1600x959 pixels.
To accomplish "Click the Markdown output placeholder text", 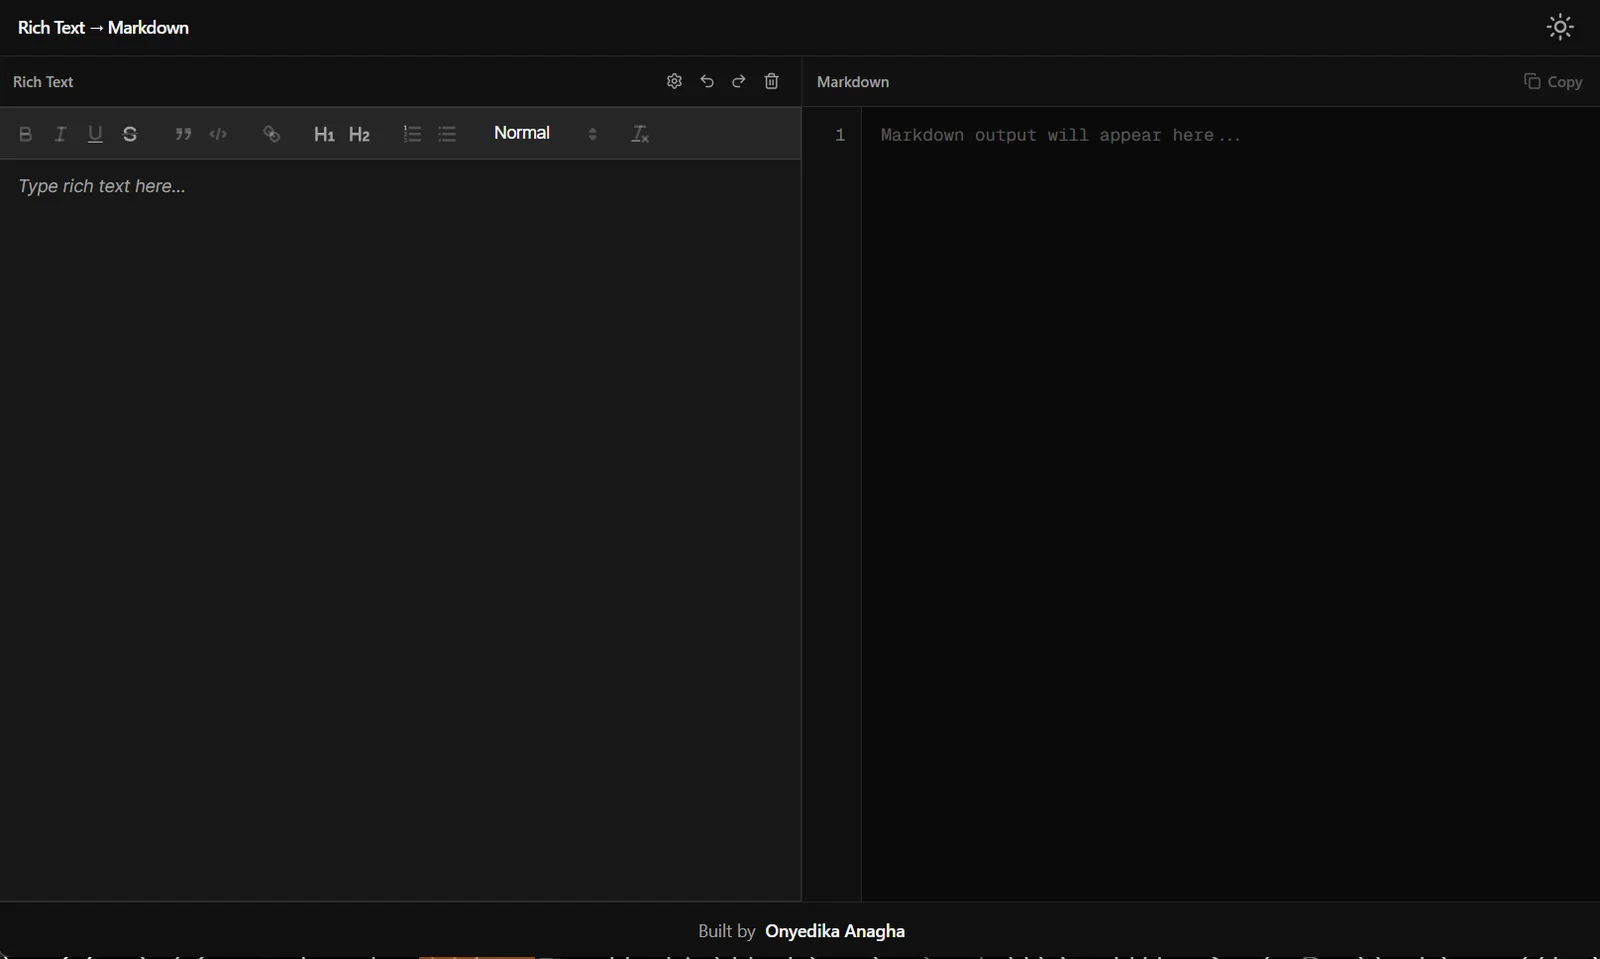I will [x=1060, y=135].
